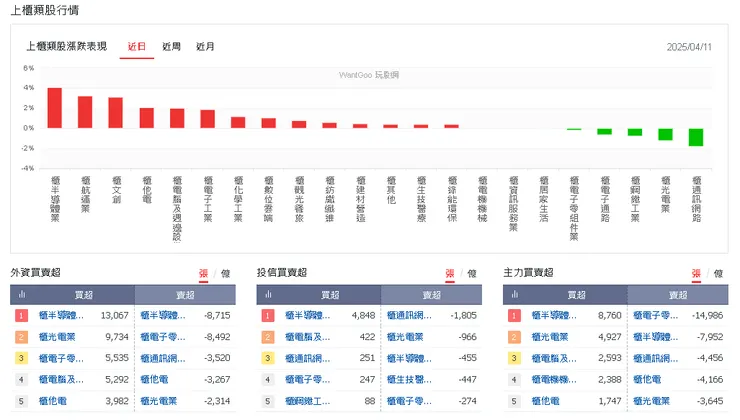Open 櫃他電 link with 1,747 in 主力 買超
The height and width of the screenshot is (420, 740).
[x=545, y=401]
